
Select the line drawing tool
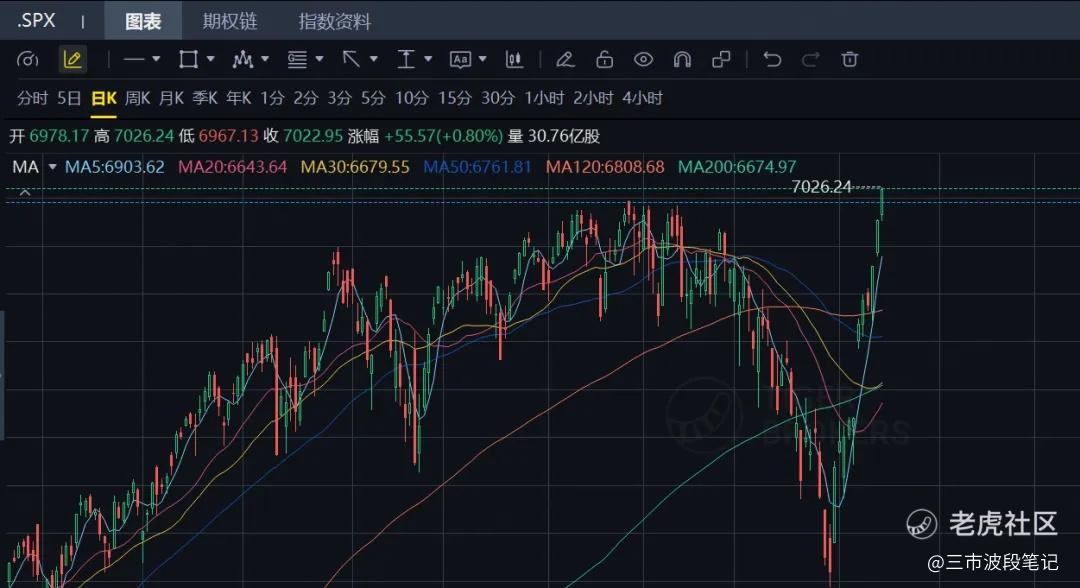pyautogui.click(x=134, y=60)
